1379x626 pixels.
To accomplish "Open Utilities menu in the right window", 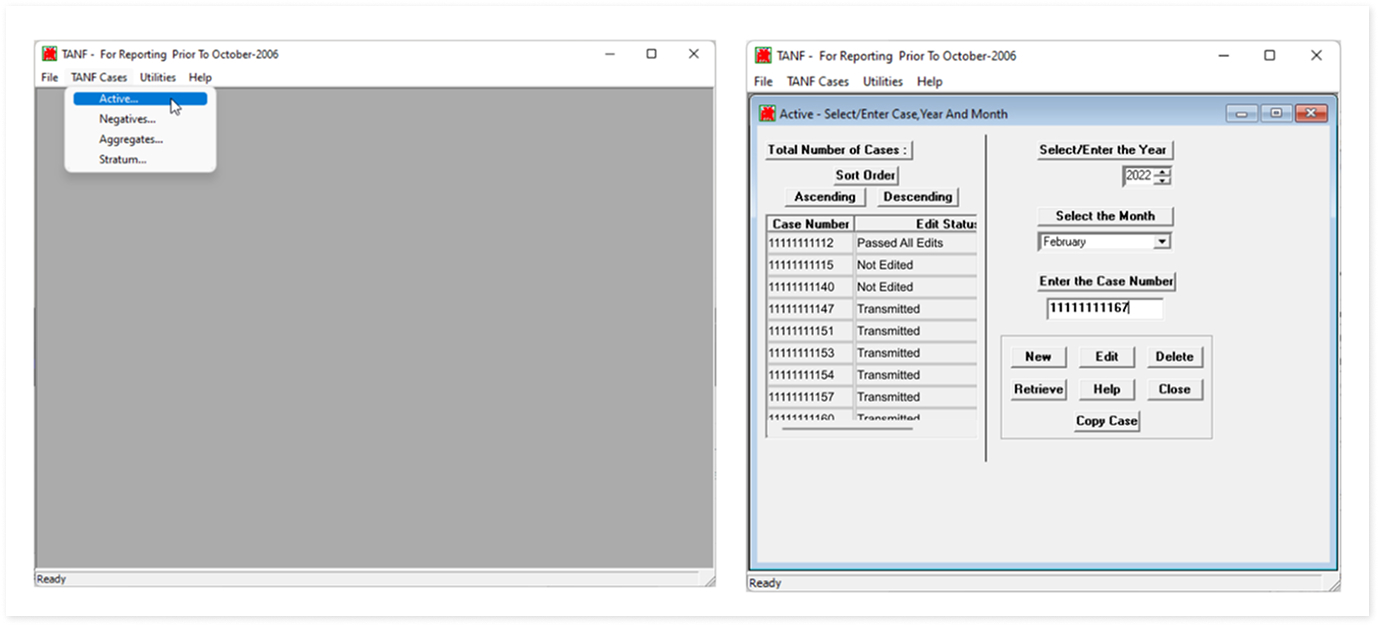I will [x=883, y=82].
